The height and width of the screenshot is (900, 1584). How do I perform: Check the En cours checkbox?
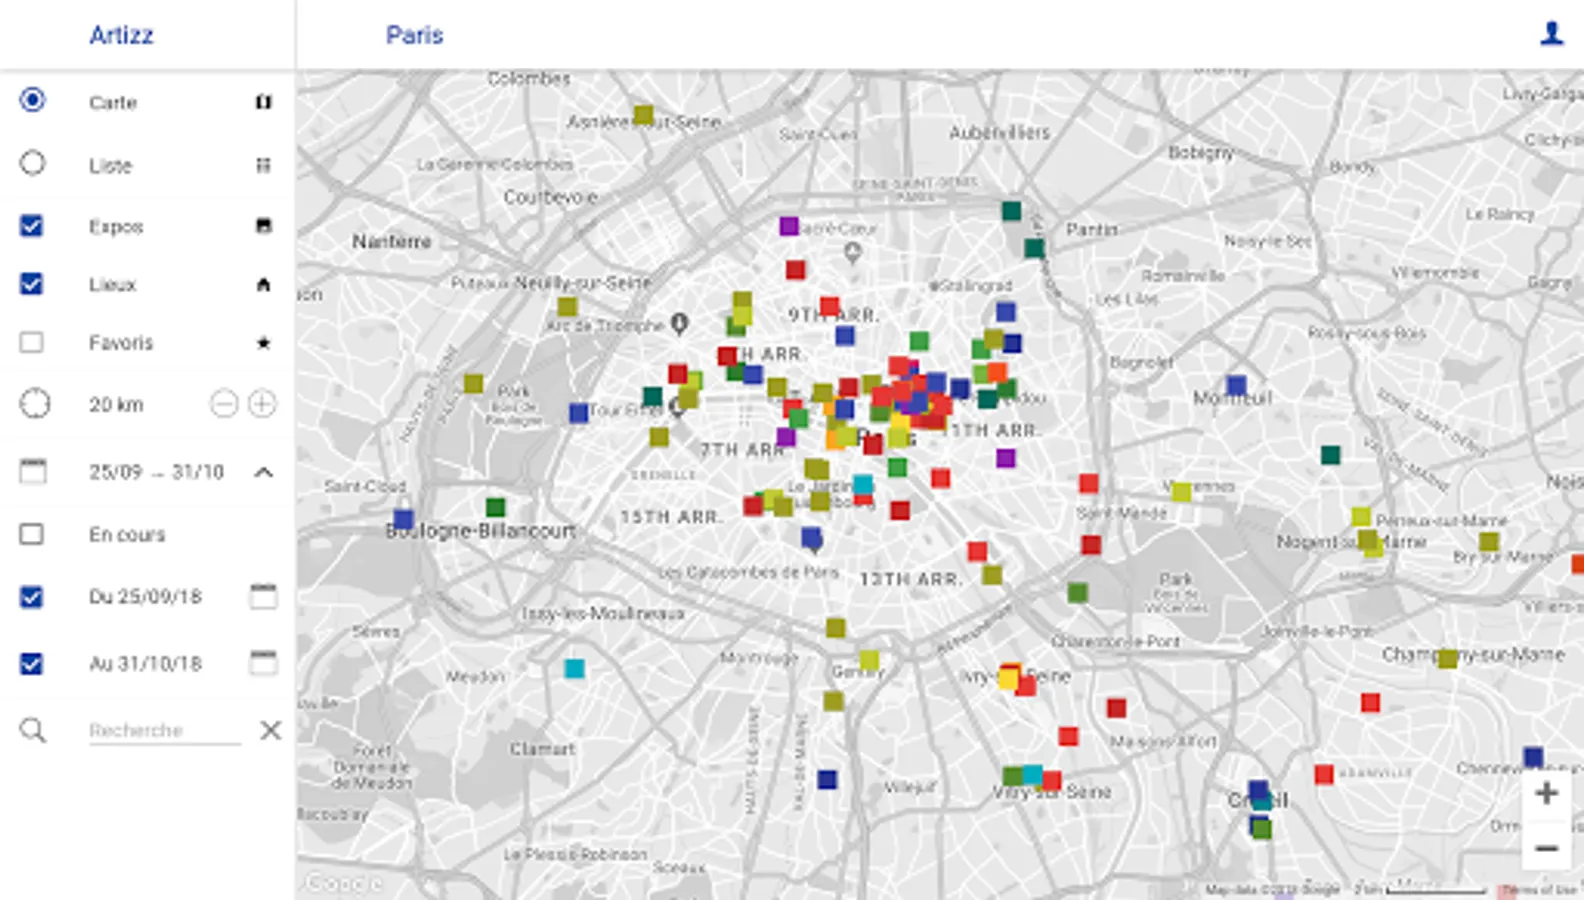click(x=32, y=534)
